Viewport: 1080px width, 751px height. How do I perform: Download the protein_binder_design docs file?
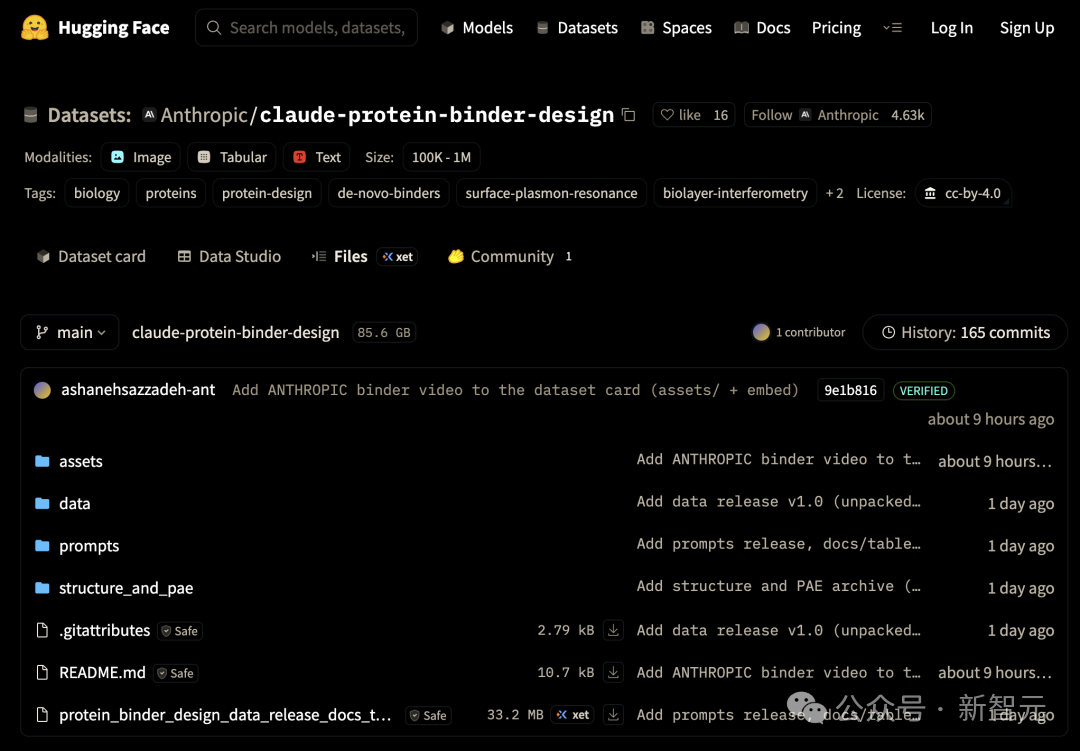pyautogui.click(x=613, y=715)
